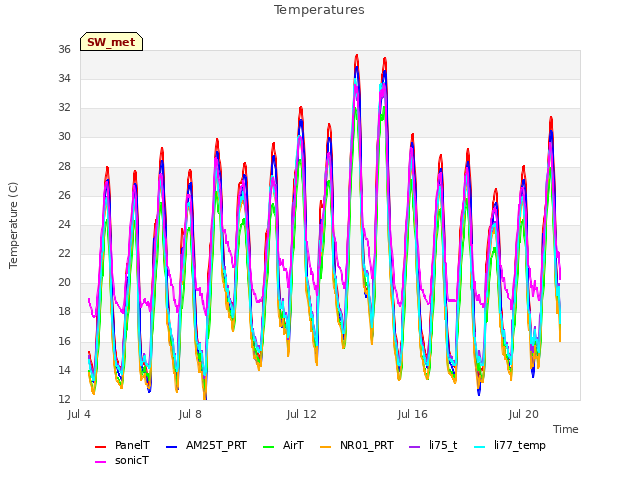Click the 14 y-axis tick label
This screenshot has width=640, height=480.
point(64,370)
